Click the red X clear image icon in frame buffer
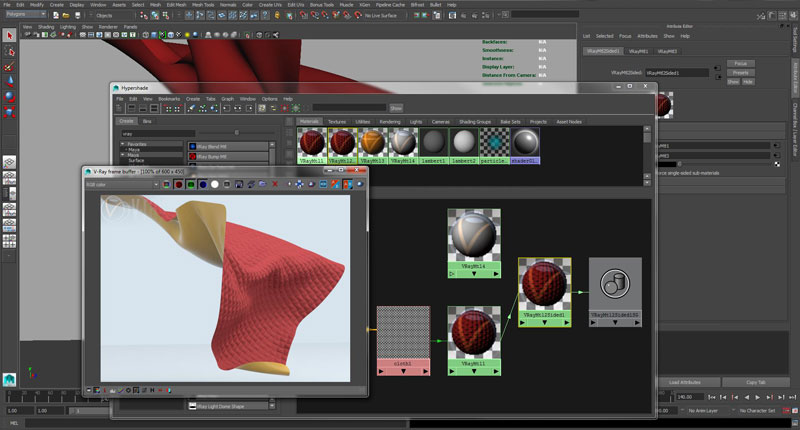The height and width of the screenshot is (430, 800). [275, 184]
